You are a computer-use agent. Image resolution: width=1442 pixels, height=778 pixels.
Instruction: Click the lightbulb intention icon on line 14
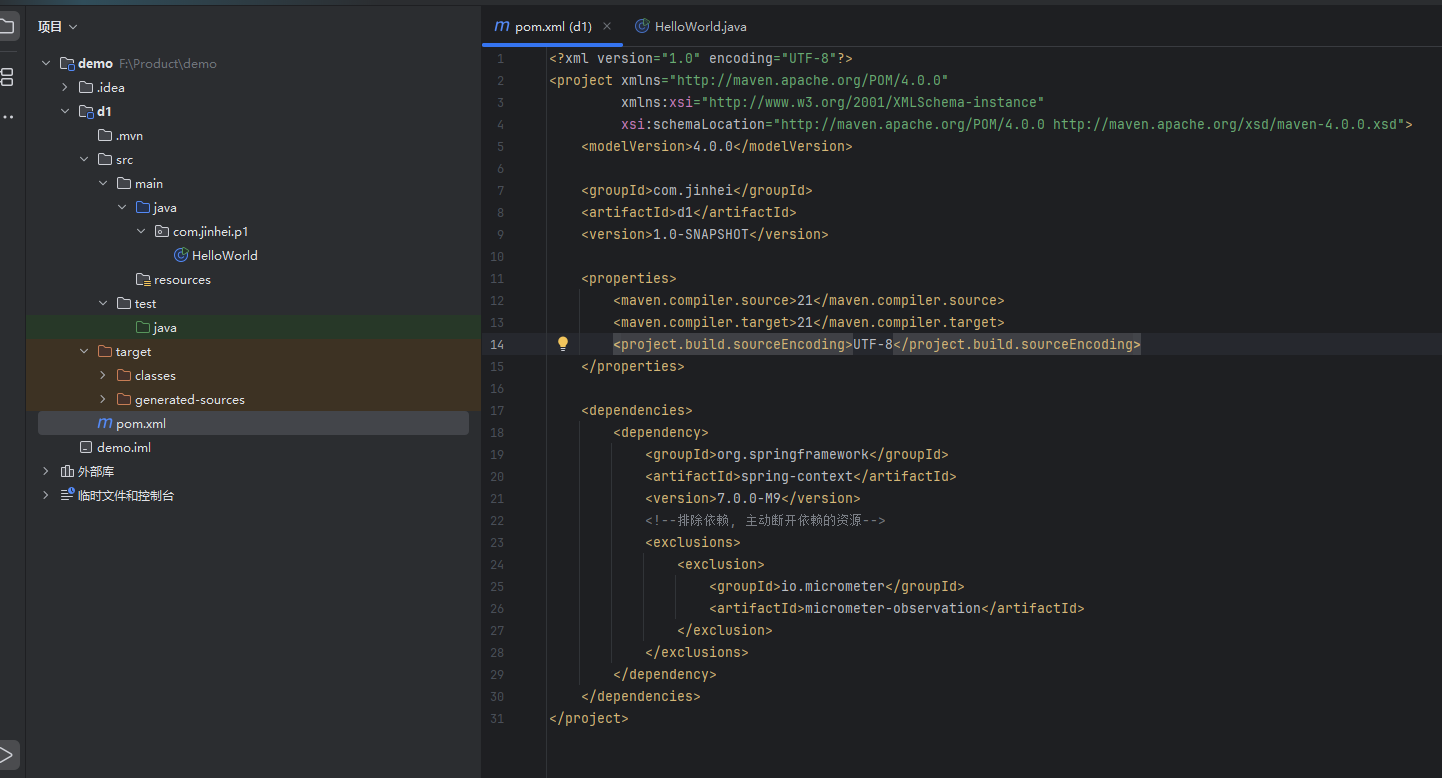(x=563, y=344)
